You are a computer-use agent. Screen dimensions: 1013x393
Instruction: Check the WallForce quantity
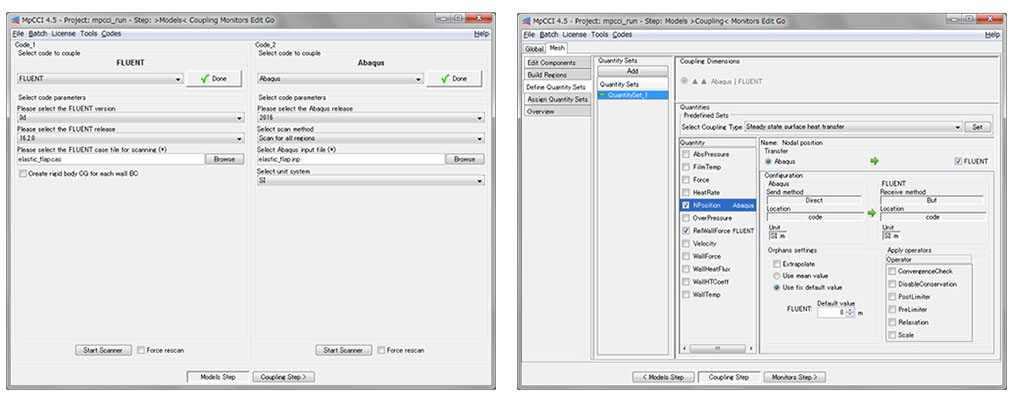point(685,257)
